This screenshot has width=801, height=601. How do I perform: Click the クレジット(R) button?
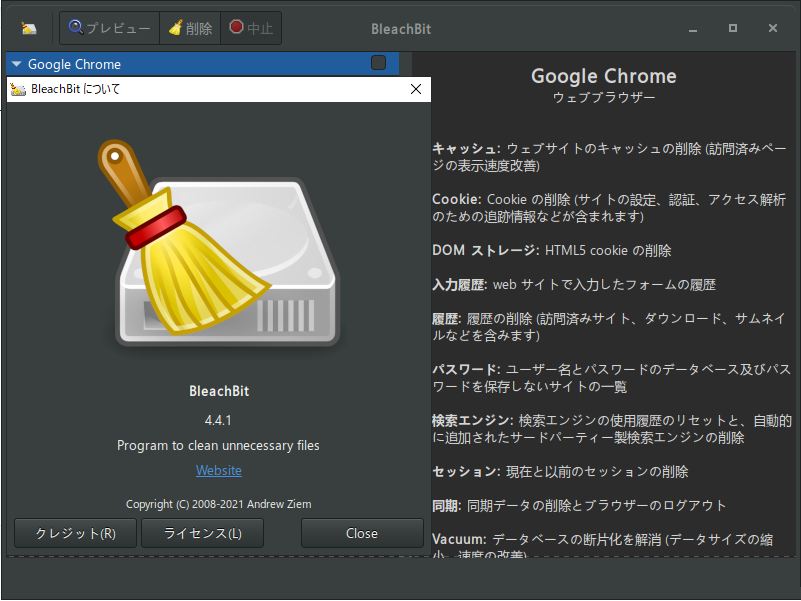(75, 533)
